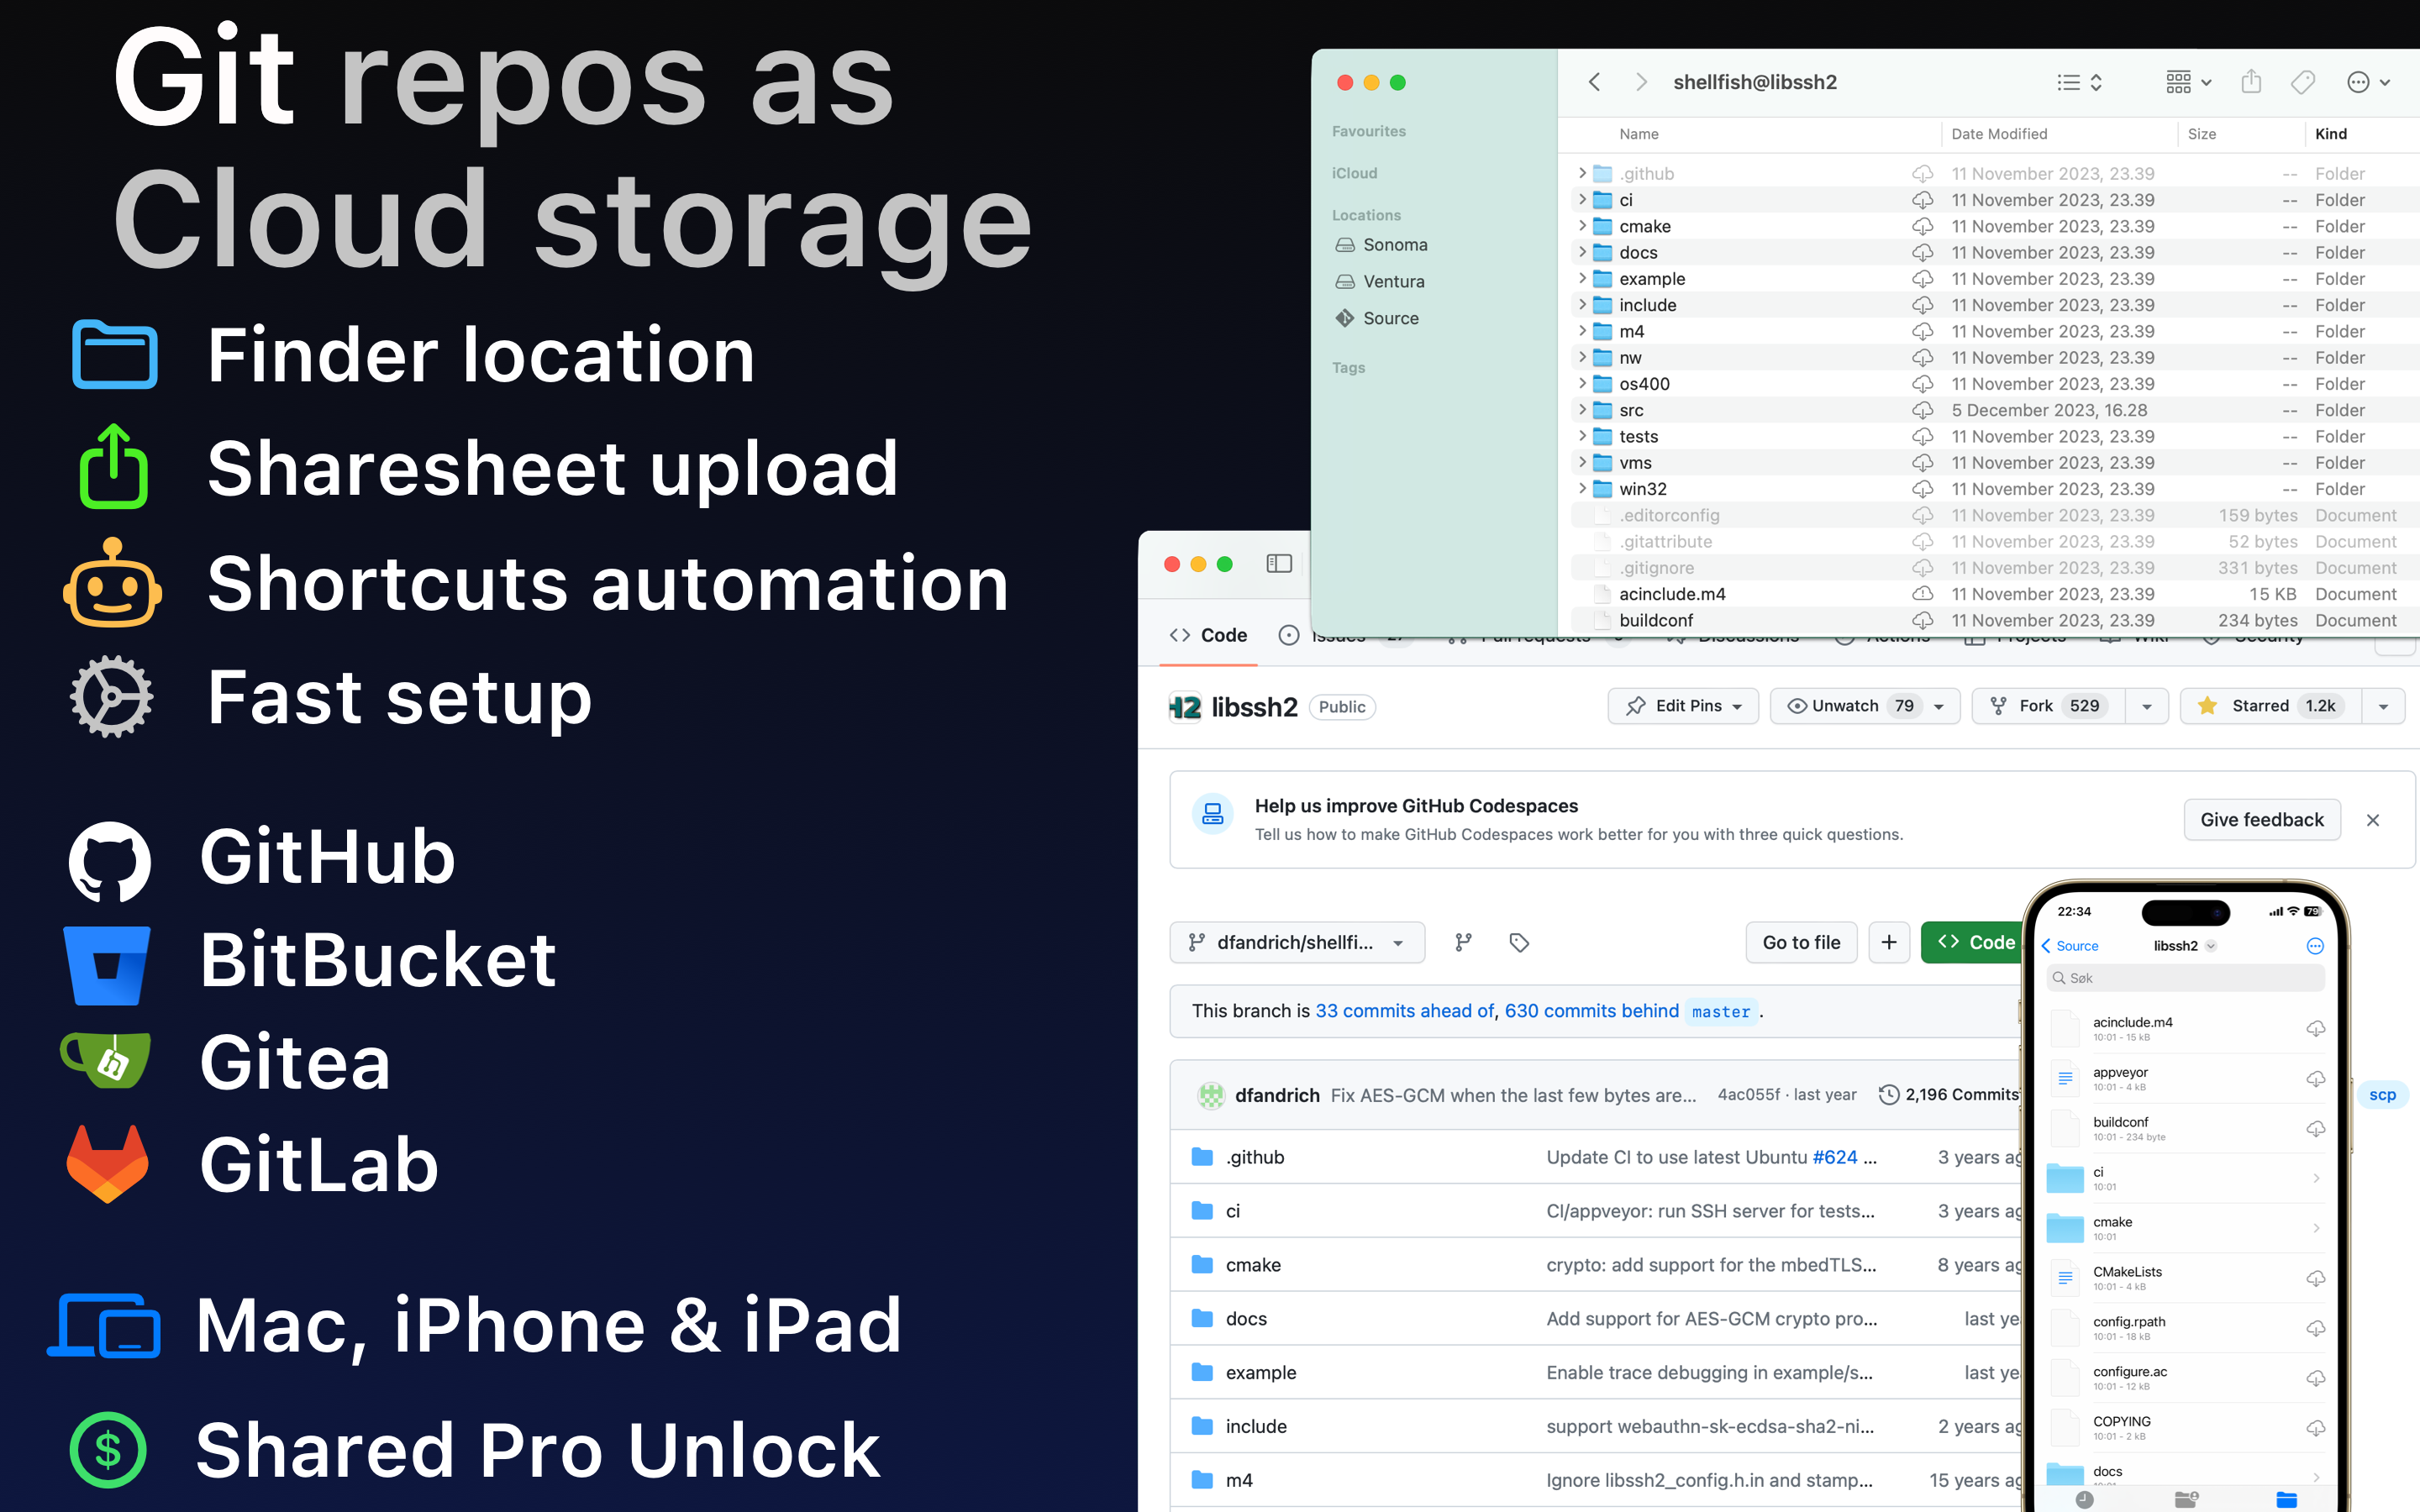The height and width of the screenshot is (1512, 2420).
Task: Toggle the browser sidebar icon
Action: tap(1279, 564)
